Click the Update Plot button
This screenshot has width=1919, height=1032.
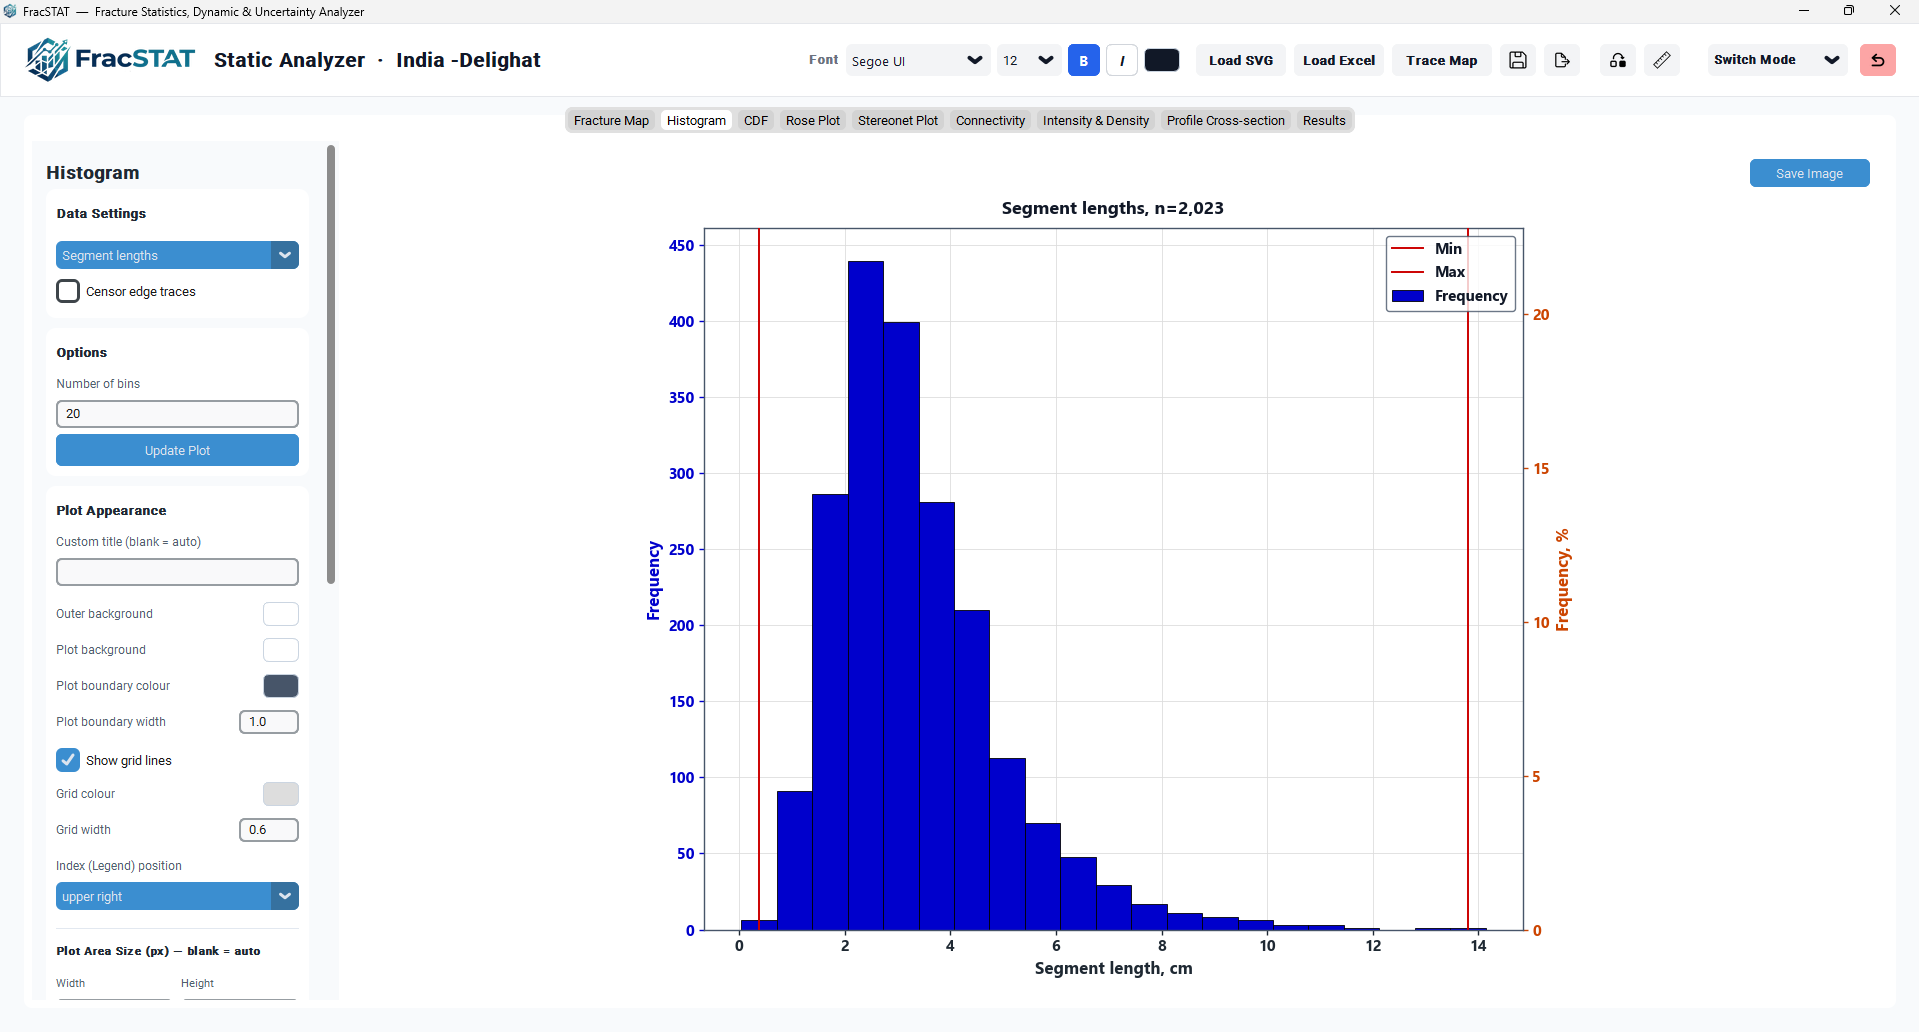(177, 450)
